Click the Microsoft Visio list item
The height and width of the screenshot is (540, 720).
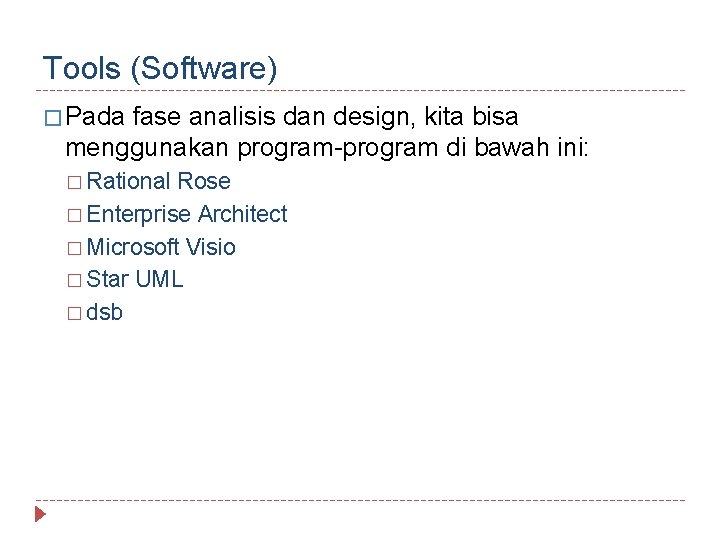point(161,247)
